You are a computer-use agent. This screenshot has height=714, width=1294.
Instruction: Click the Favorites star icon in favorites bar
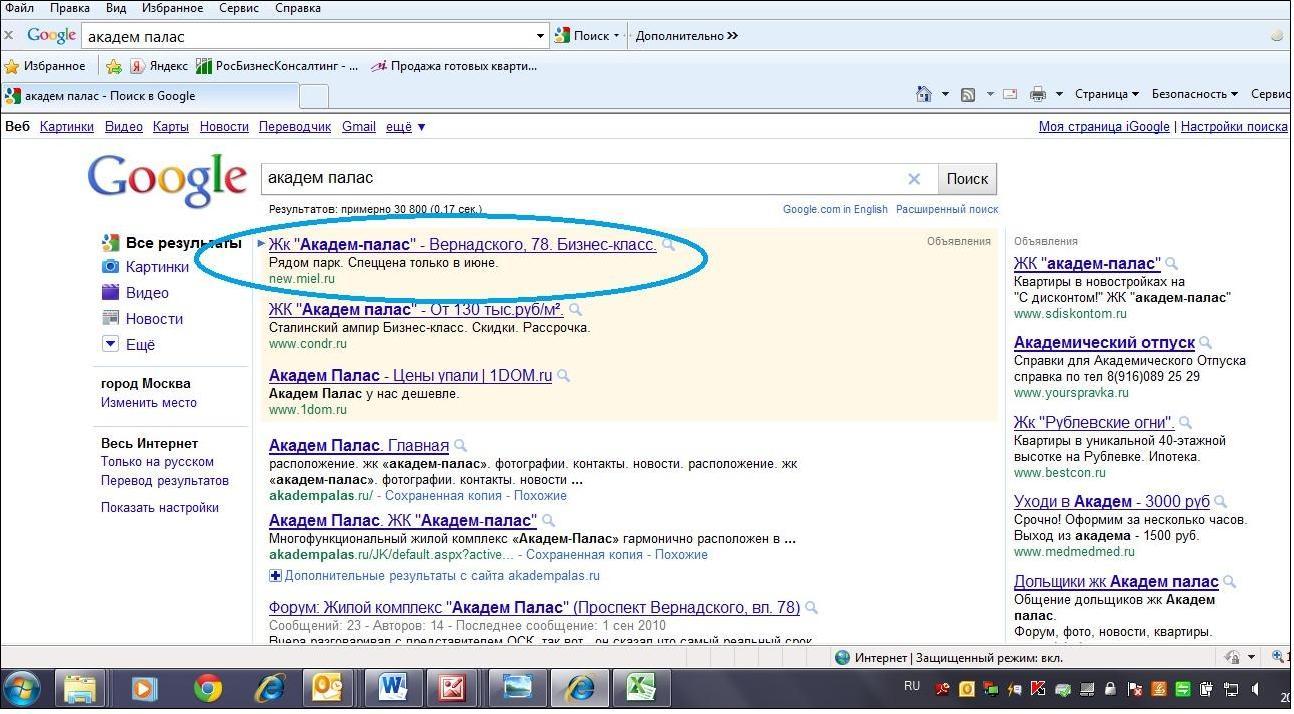pyautogui.click(x=12, y=66)
